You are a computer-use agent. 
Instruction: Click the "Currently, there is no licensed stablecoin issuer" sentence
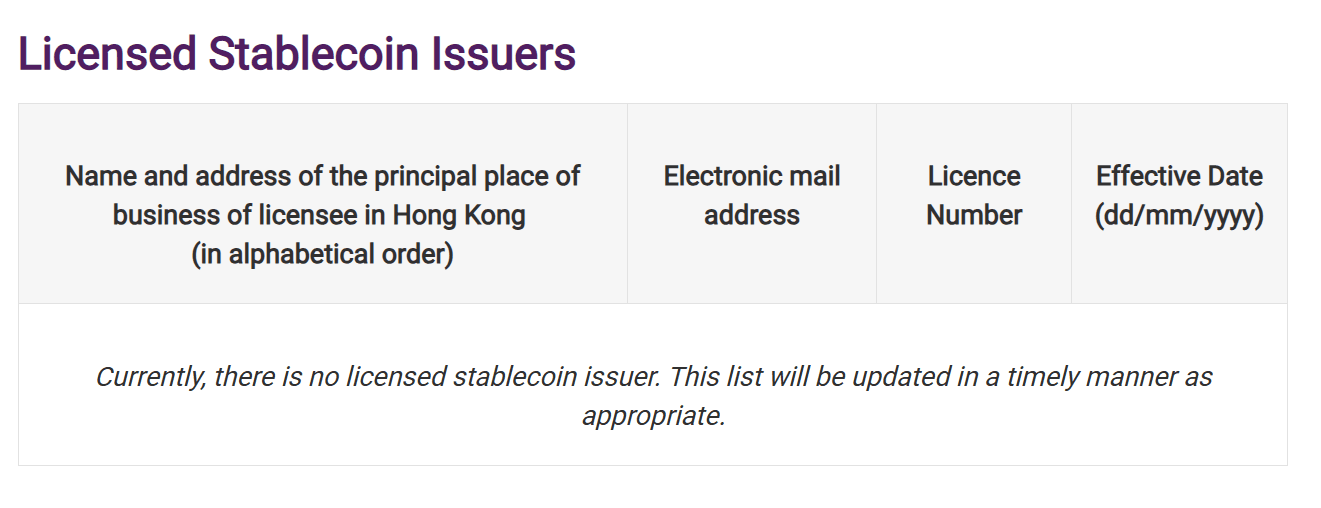click(x=378, y=377)
